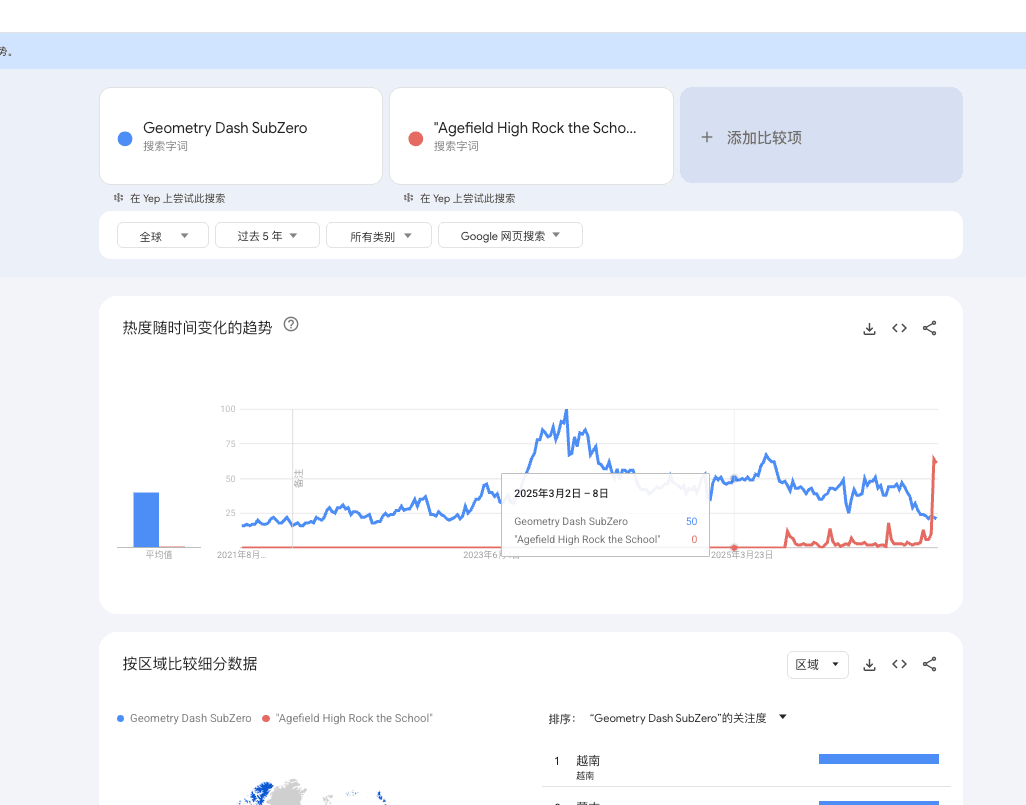Share the regional breakdown section

pos(929,664)
